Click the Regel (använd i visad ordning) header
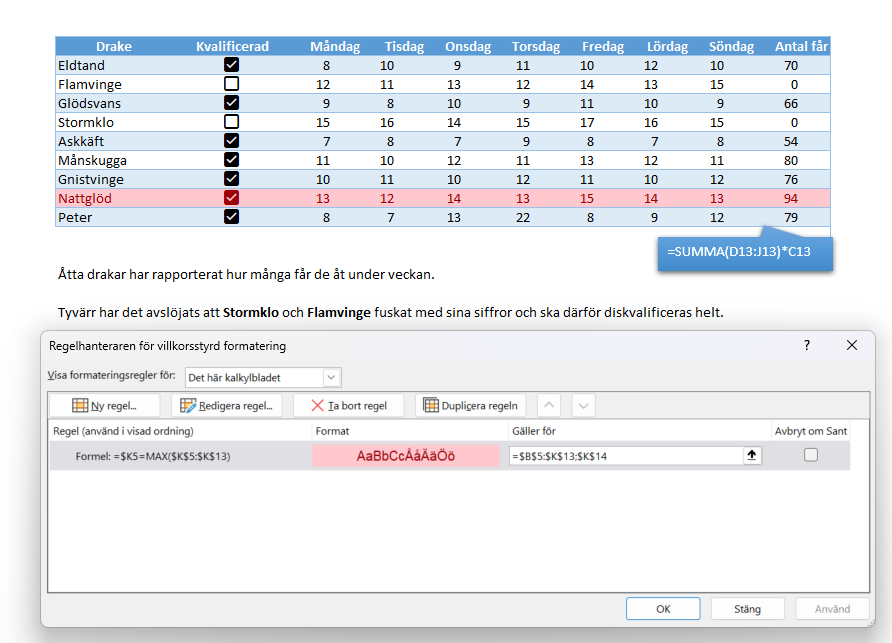This screenshot has width=892, height=643. tap(123, 431)
